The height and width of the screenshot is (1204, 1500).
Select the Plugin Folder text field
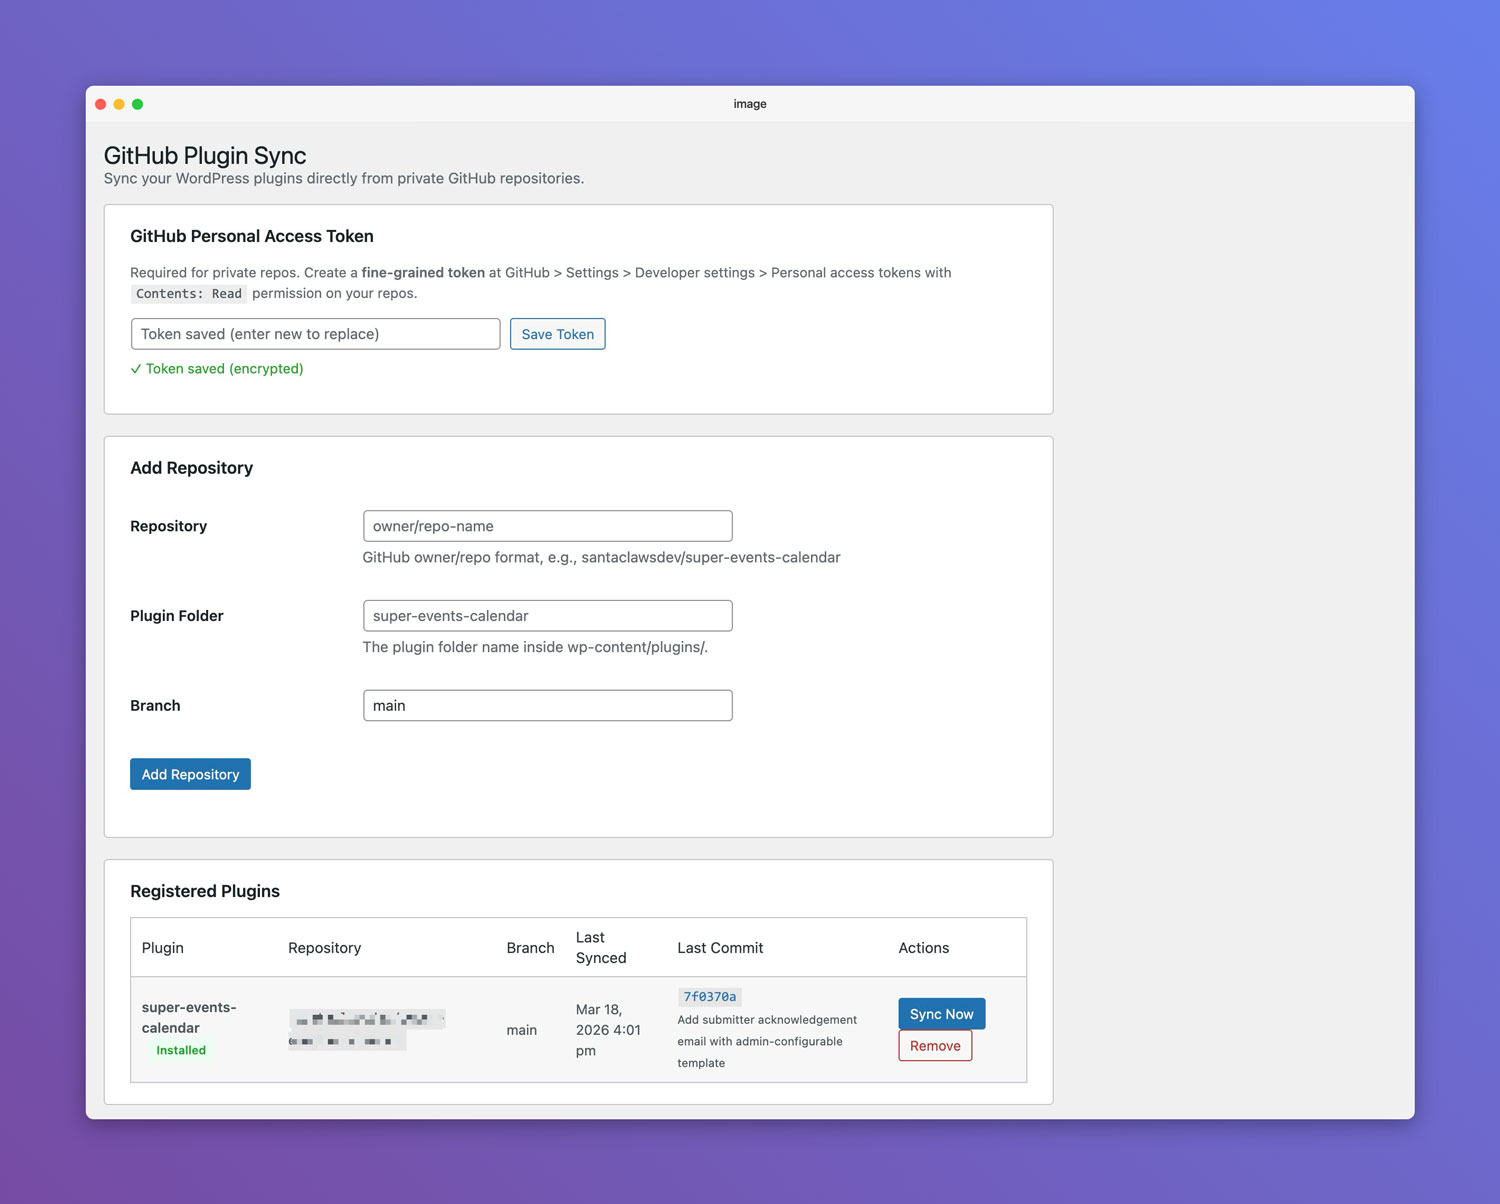click(547, 616)
